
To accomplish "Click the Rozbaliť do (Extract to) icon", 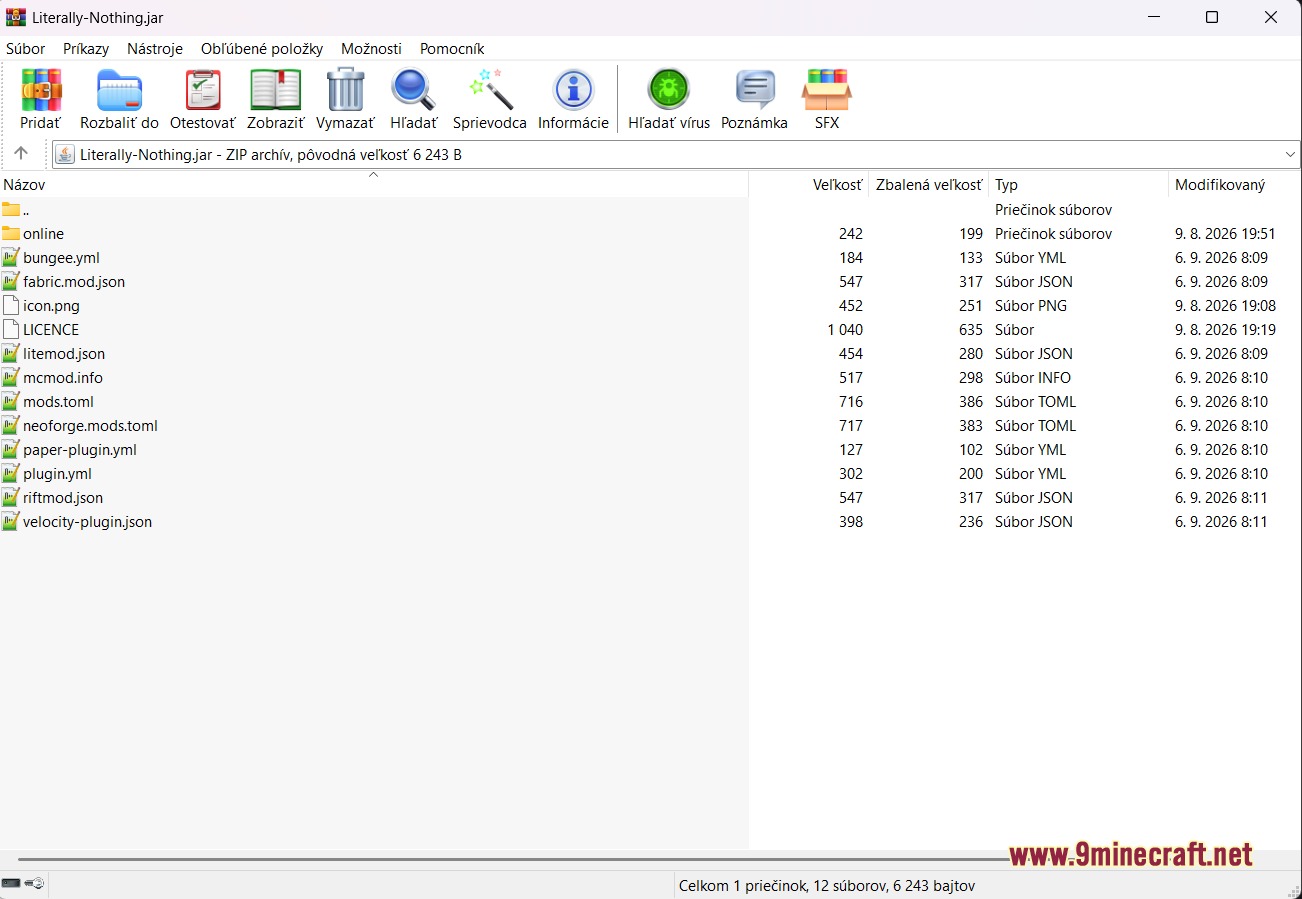I will [x=119, y=90].
